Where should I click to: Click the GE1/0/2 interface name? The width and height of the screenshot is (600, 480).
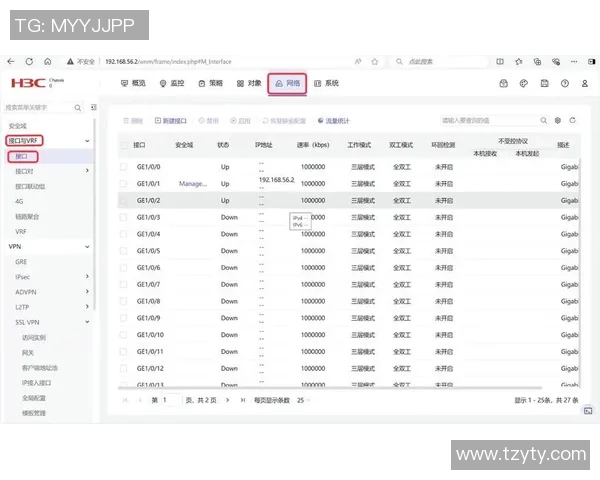click(x=148, y=201)
